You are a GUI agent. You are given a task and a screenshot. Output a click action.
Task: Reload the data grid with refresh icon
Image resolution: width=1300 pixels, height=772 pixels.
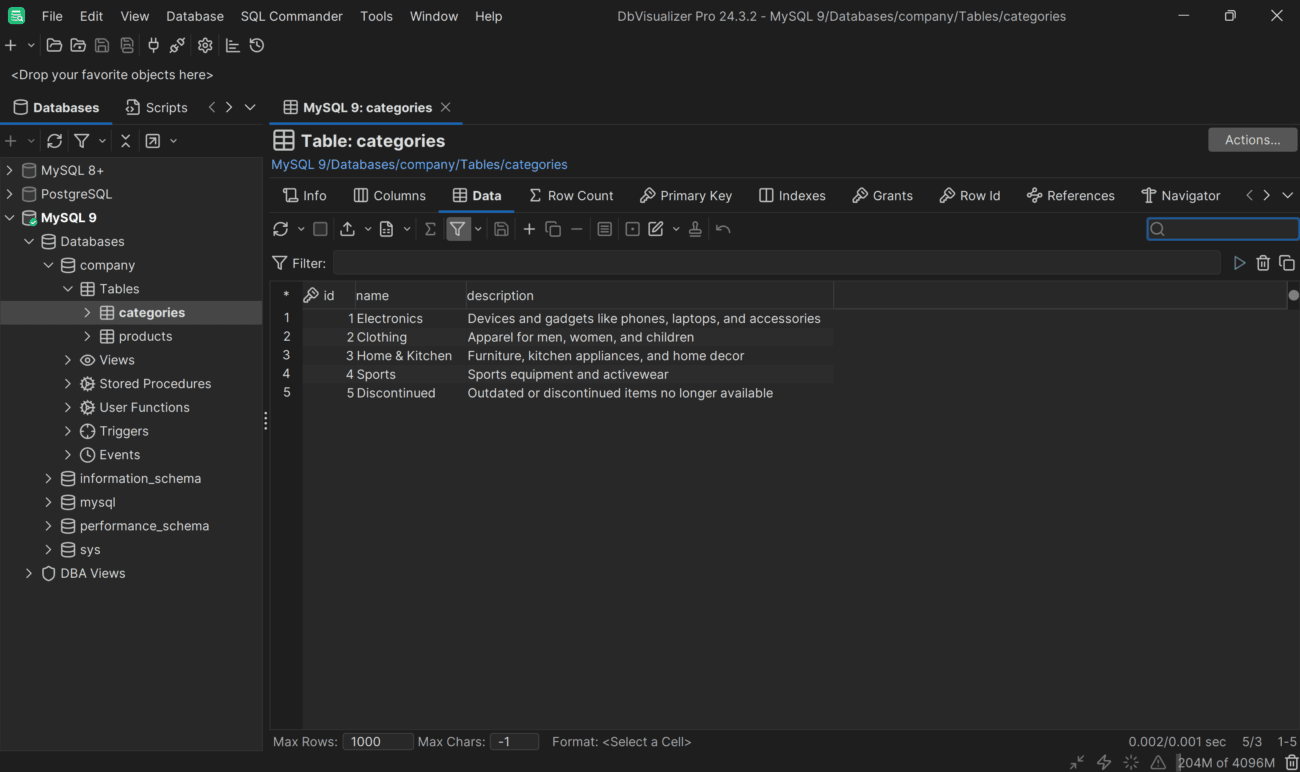point(280,229)
